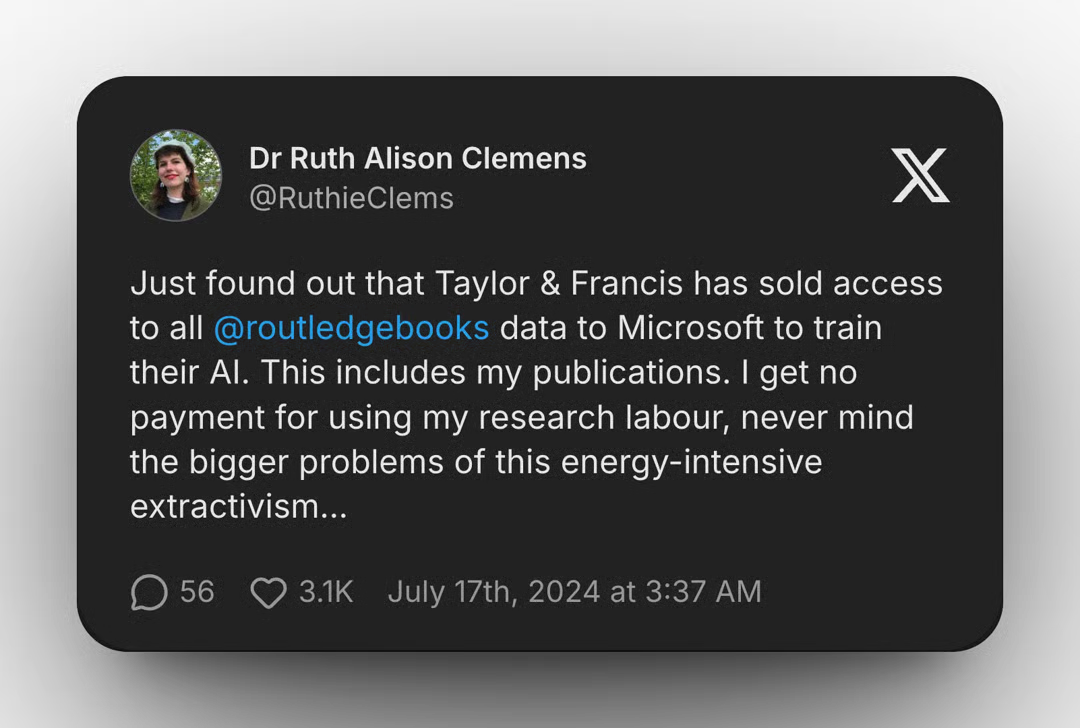Click the 56 replies count

click(197, 592)
